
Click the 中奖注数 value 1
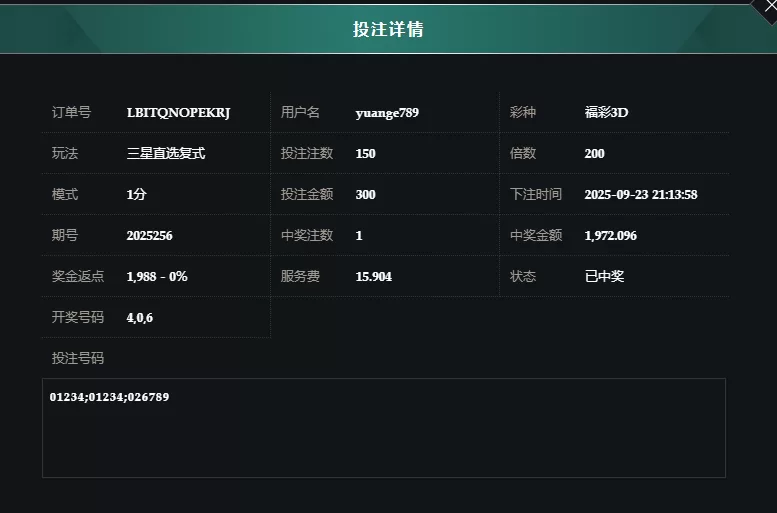(359, 235)
